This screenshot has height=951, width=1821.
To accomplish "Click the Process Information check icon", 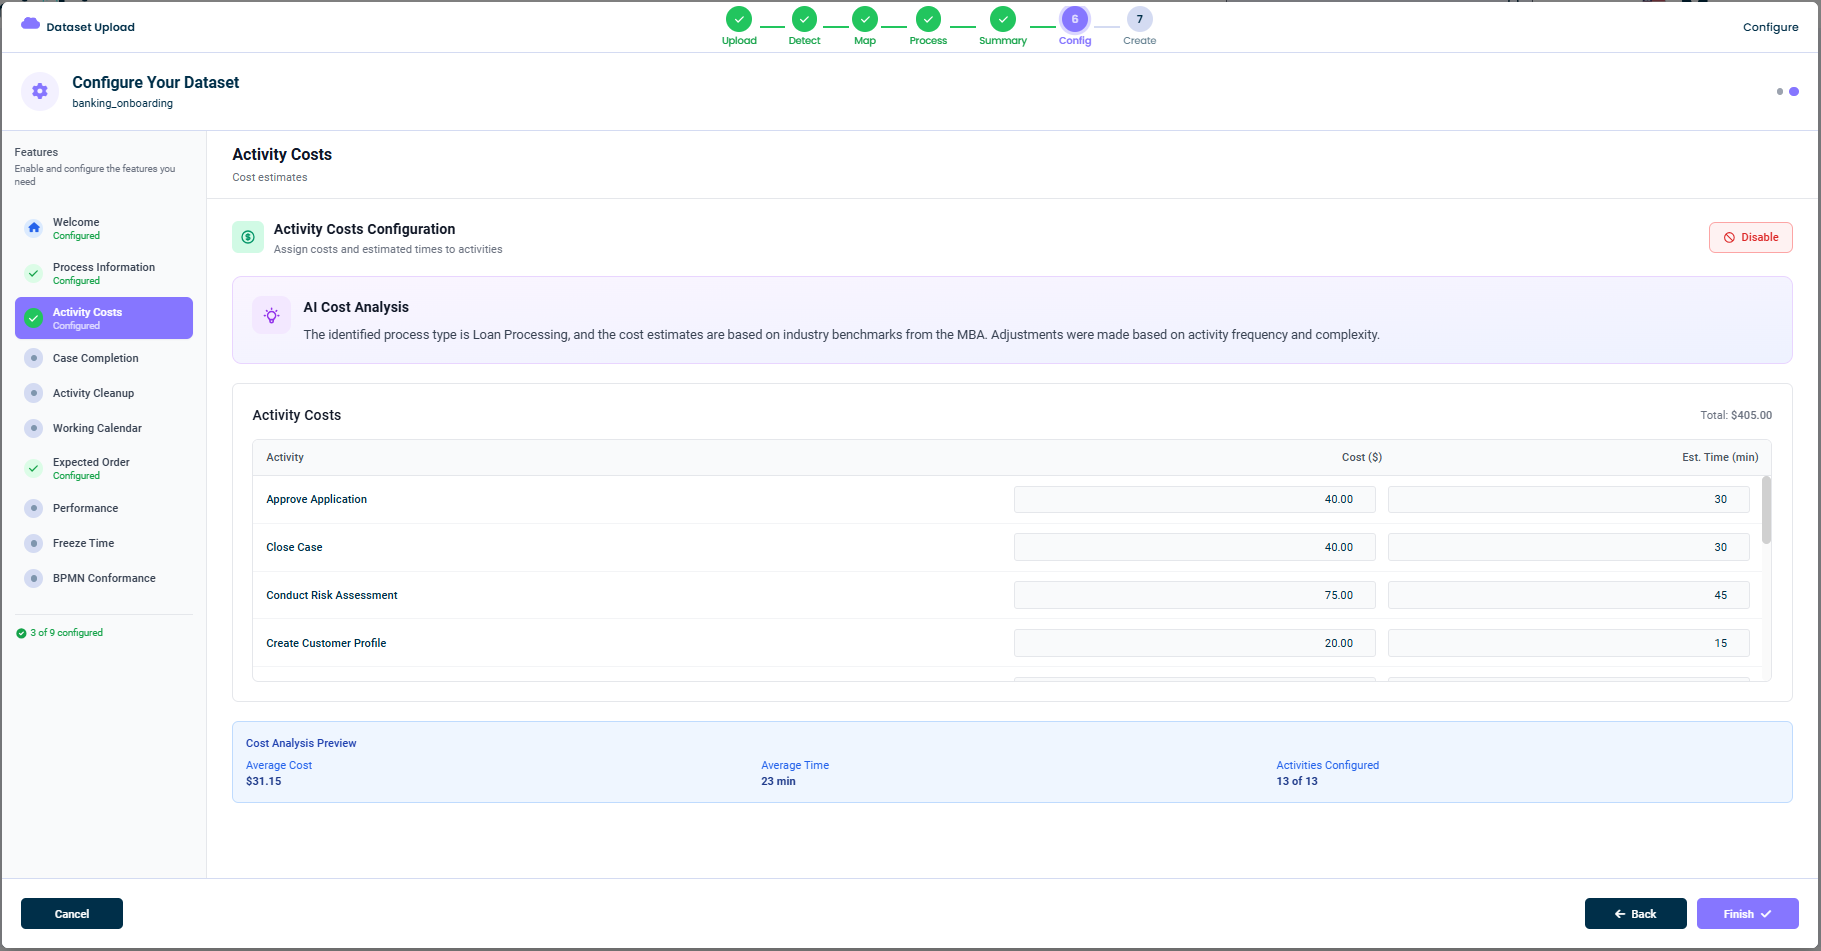I will point(34,273).
